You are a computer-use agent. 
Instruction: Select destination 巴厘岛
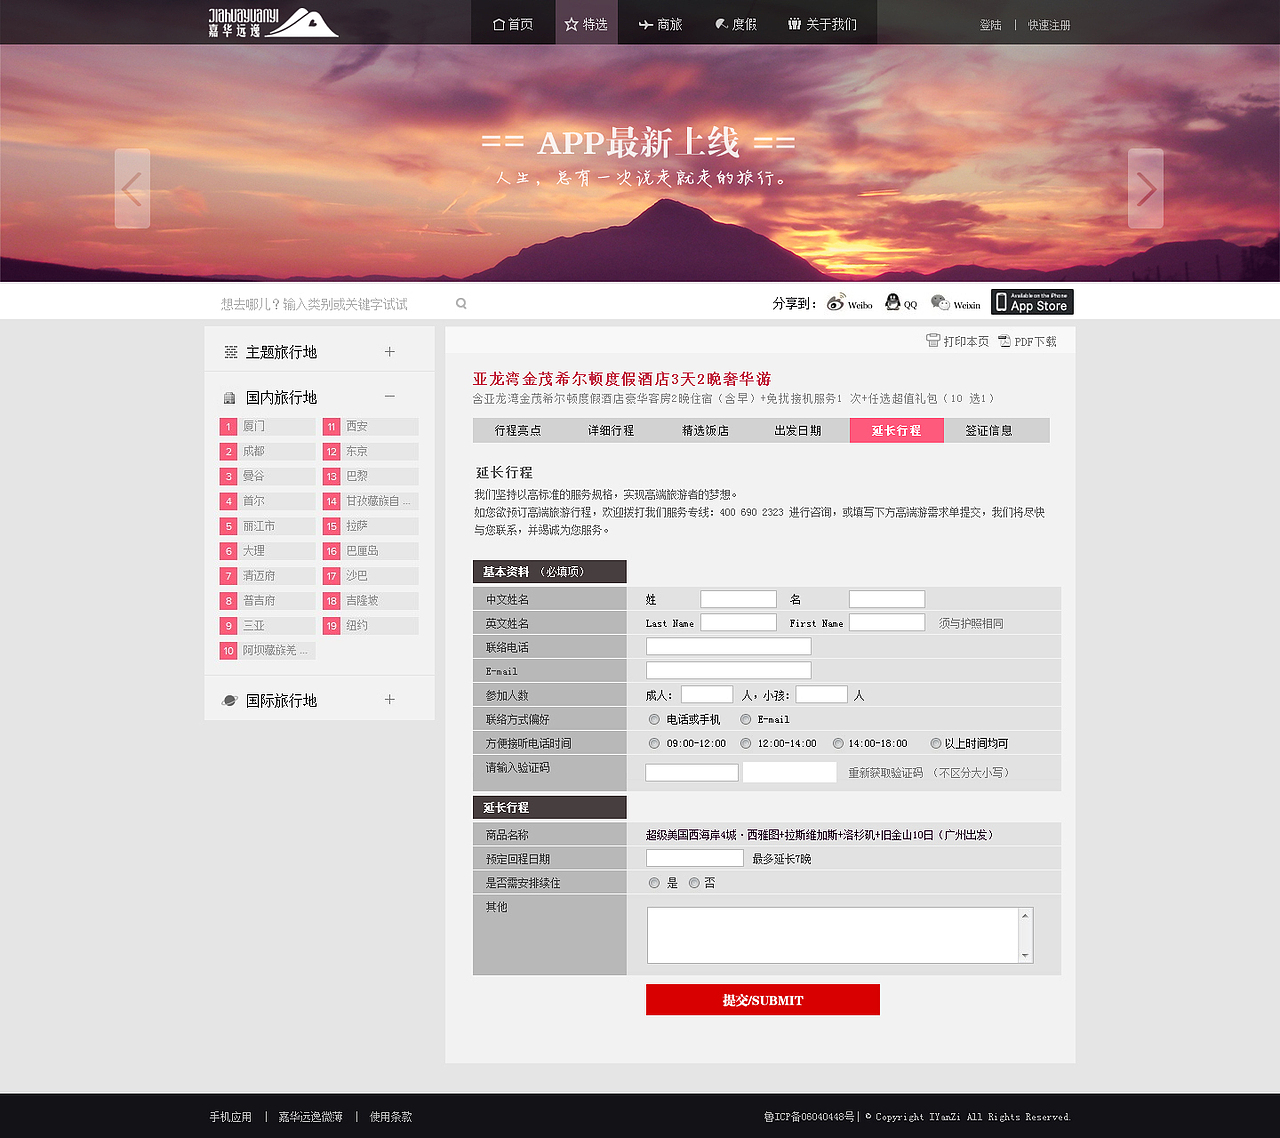[370, 551]
